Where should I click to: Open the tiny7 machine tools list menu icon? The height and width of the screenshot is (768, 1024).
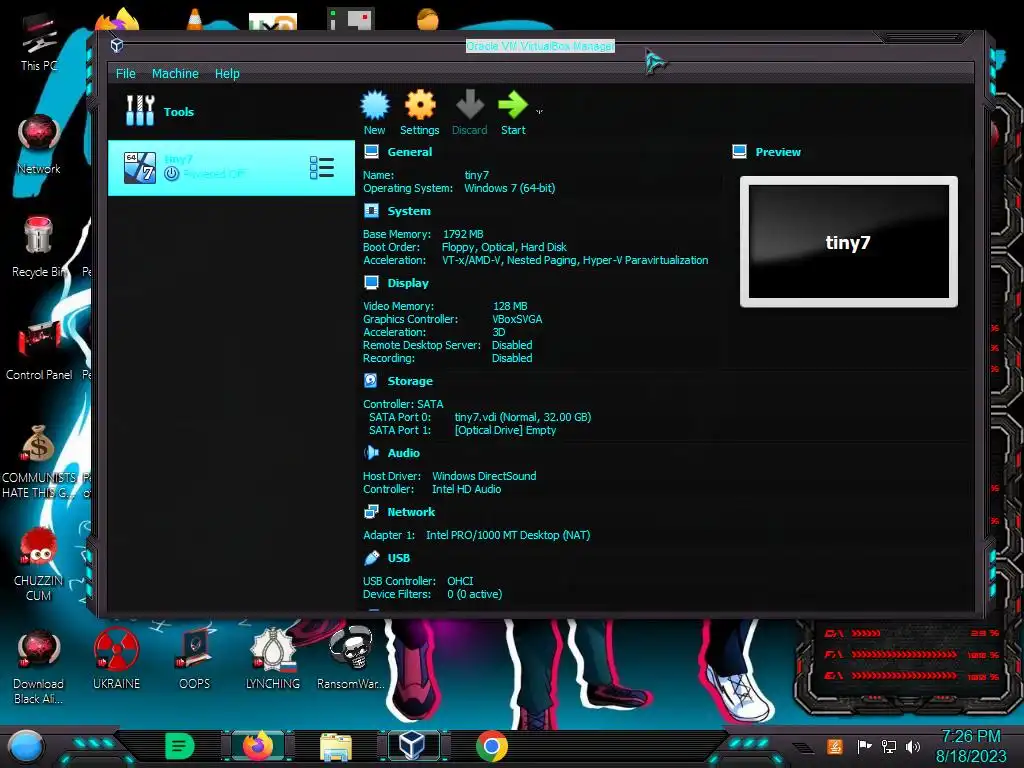[x=321, y=168]
